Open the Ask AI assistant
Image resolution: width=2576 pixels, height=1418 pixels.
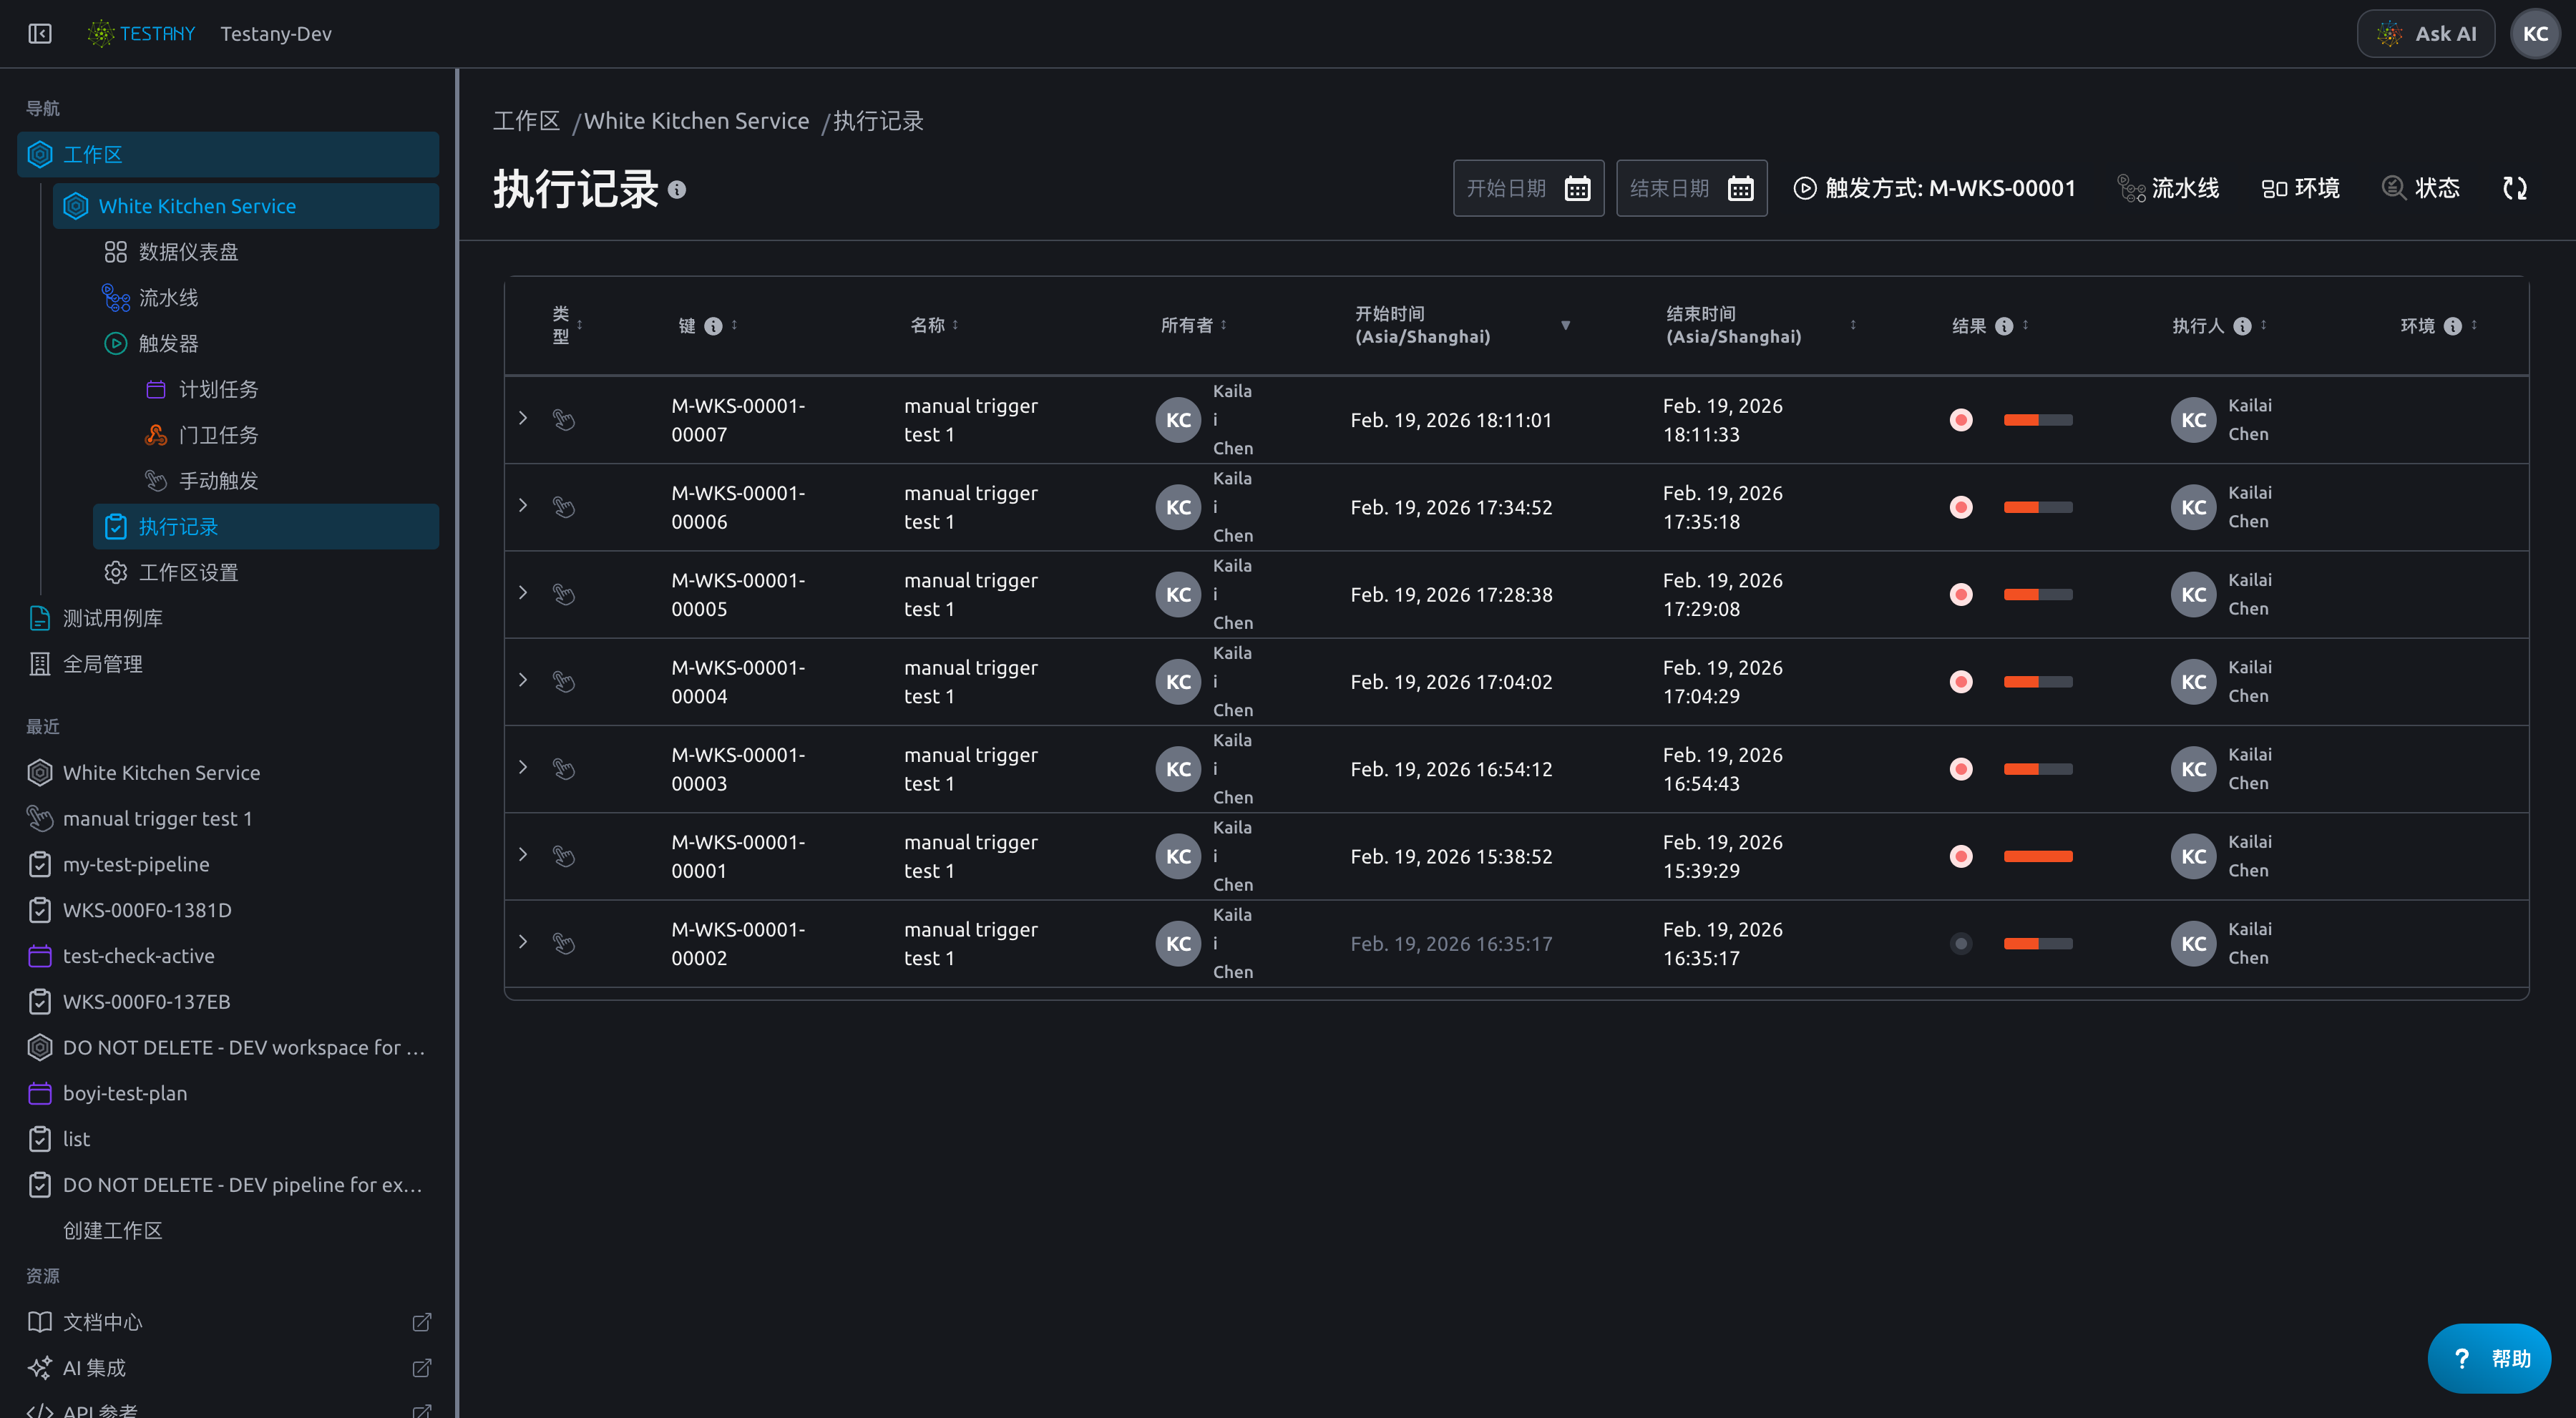[x=2426, y=33]
